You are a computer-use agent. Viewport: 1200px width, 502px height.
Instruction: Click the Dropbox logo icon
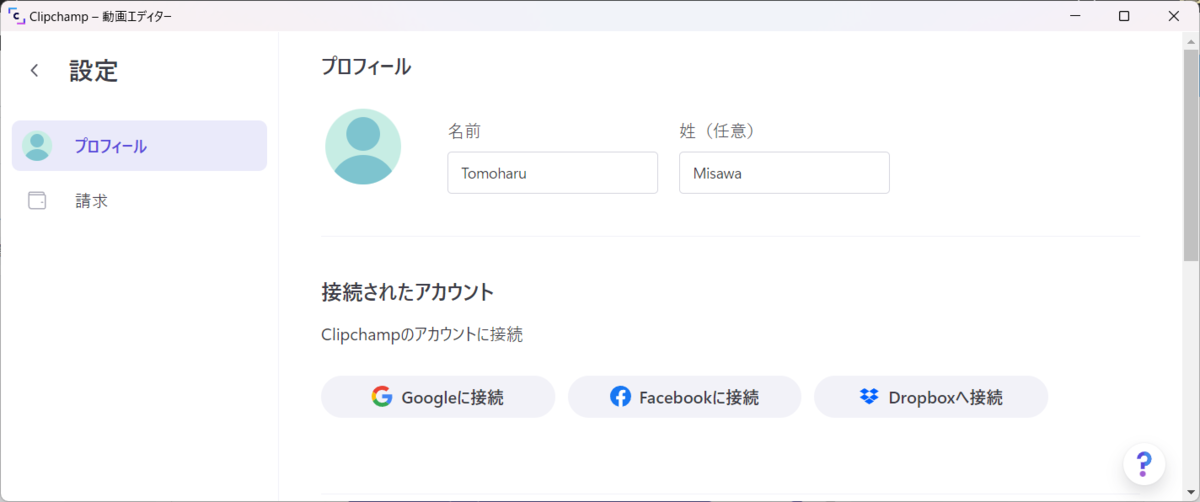869,397
